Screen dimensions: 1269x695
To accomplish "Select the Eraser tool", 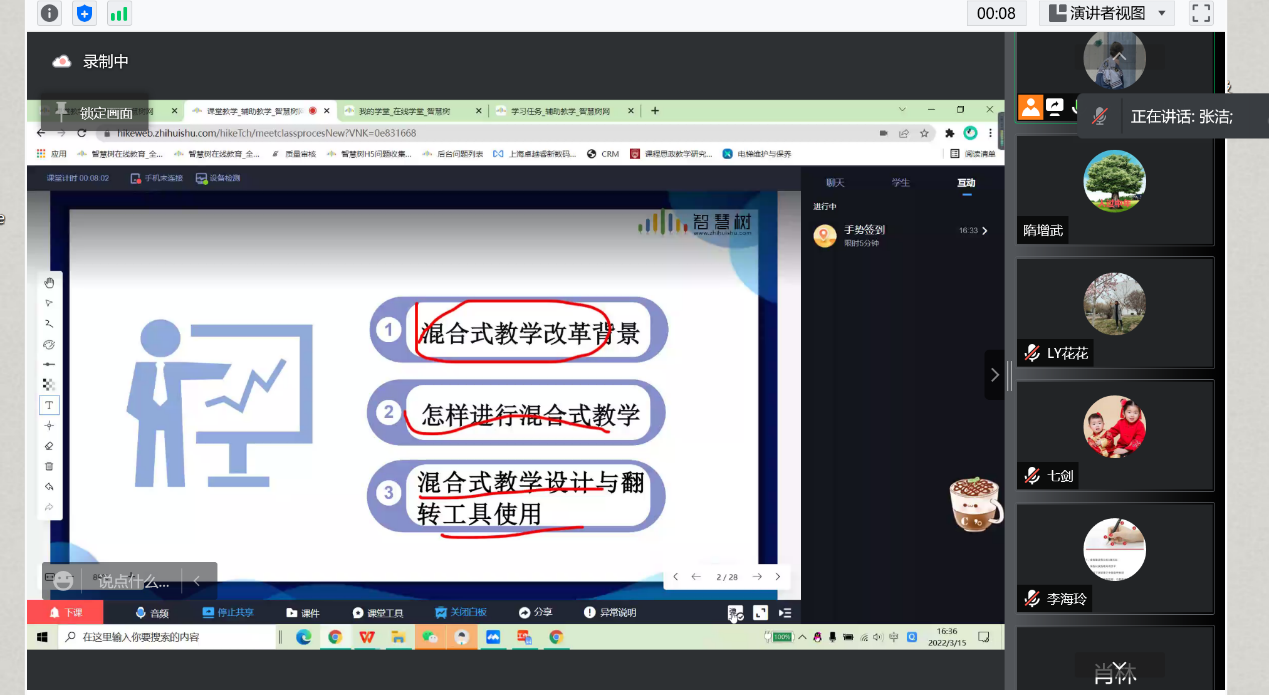I will point(49,446).
